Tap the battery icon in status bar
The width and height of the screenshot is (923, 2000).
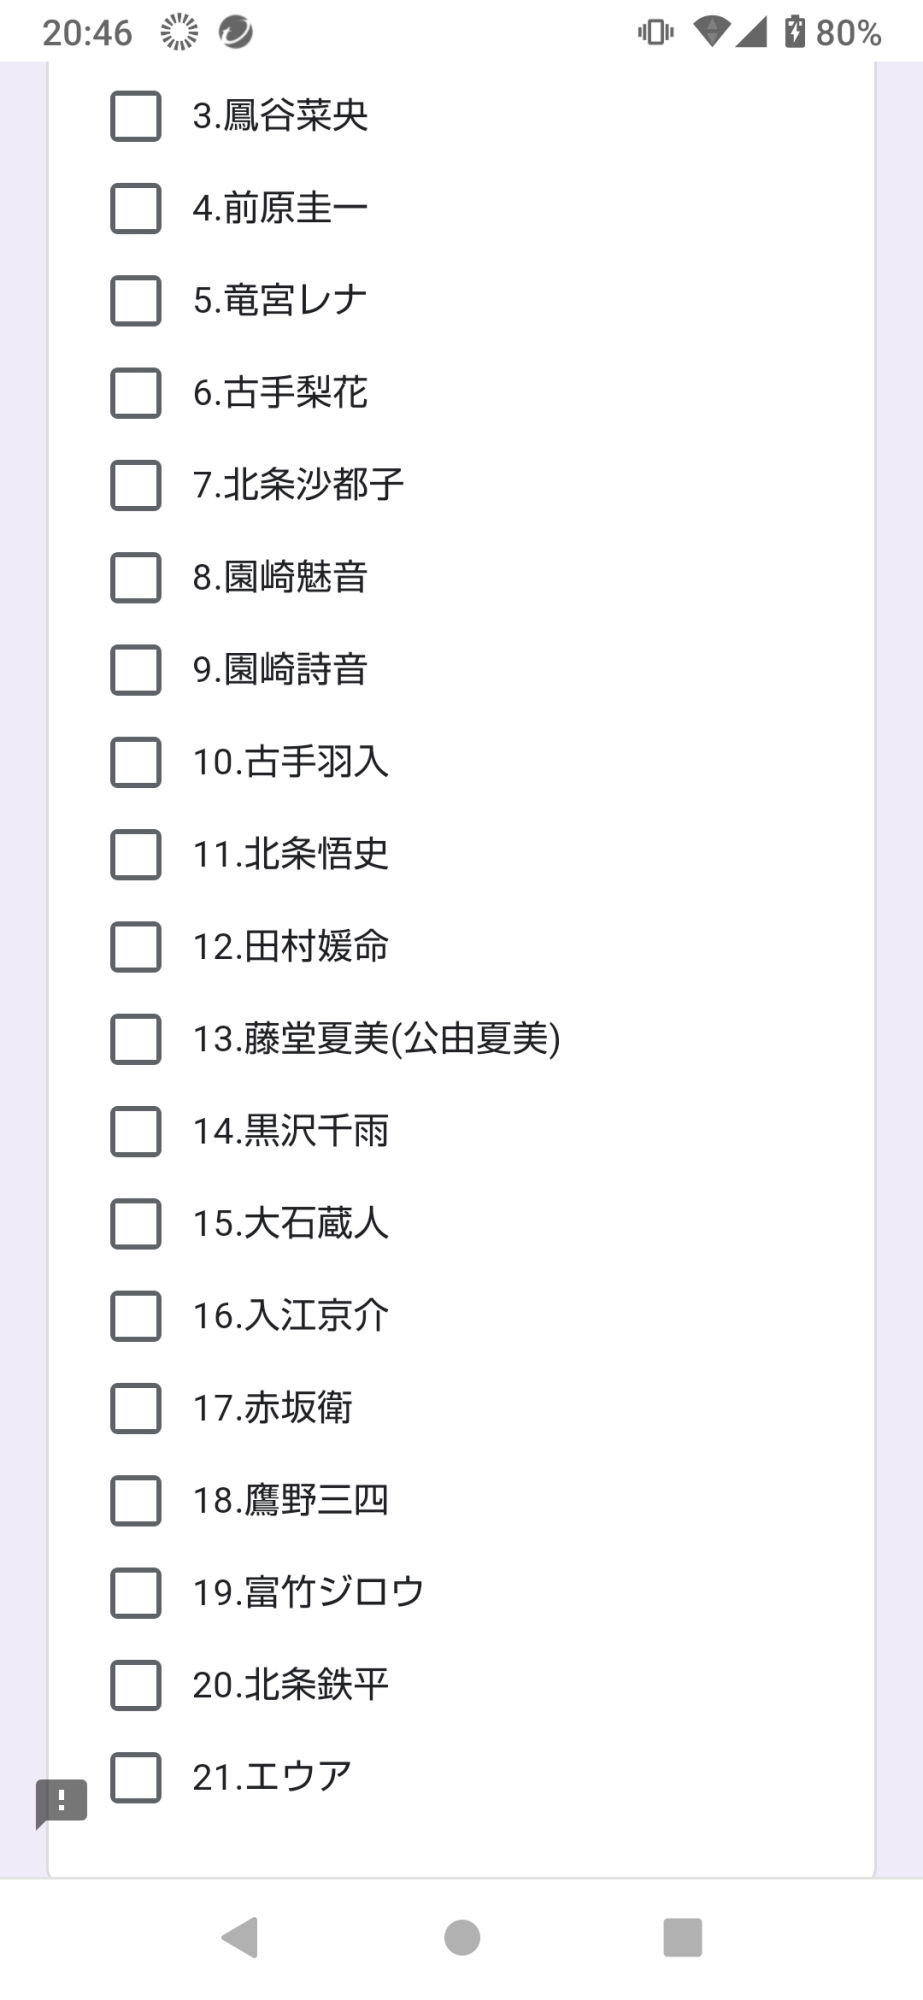(x=794, y=32)
